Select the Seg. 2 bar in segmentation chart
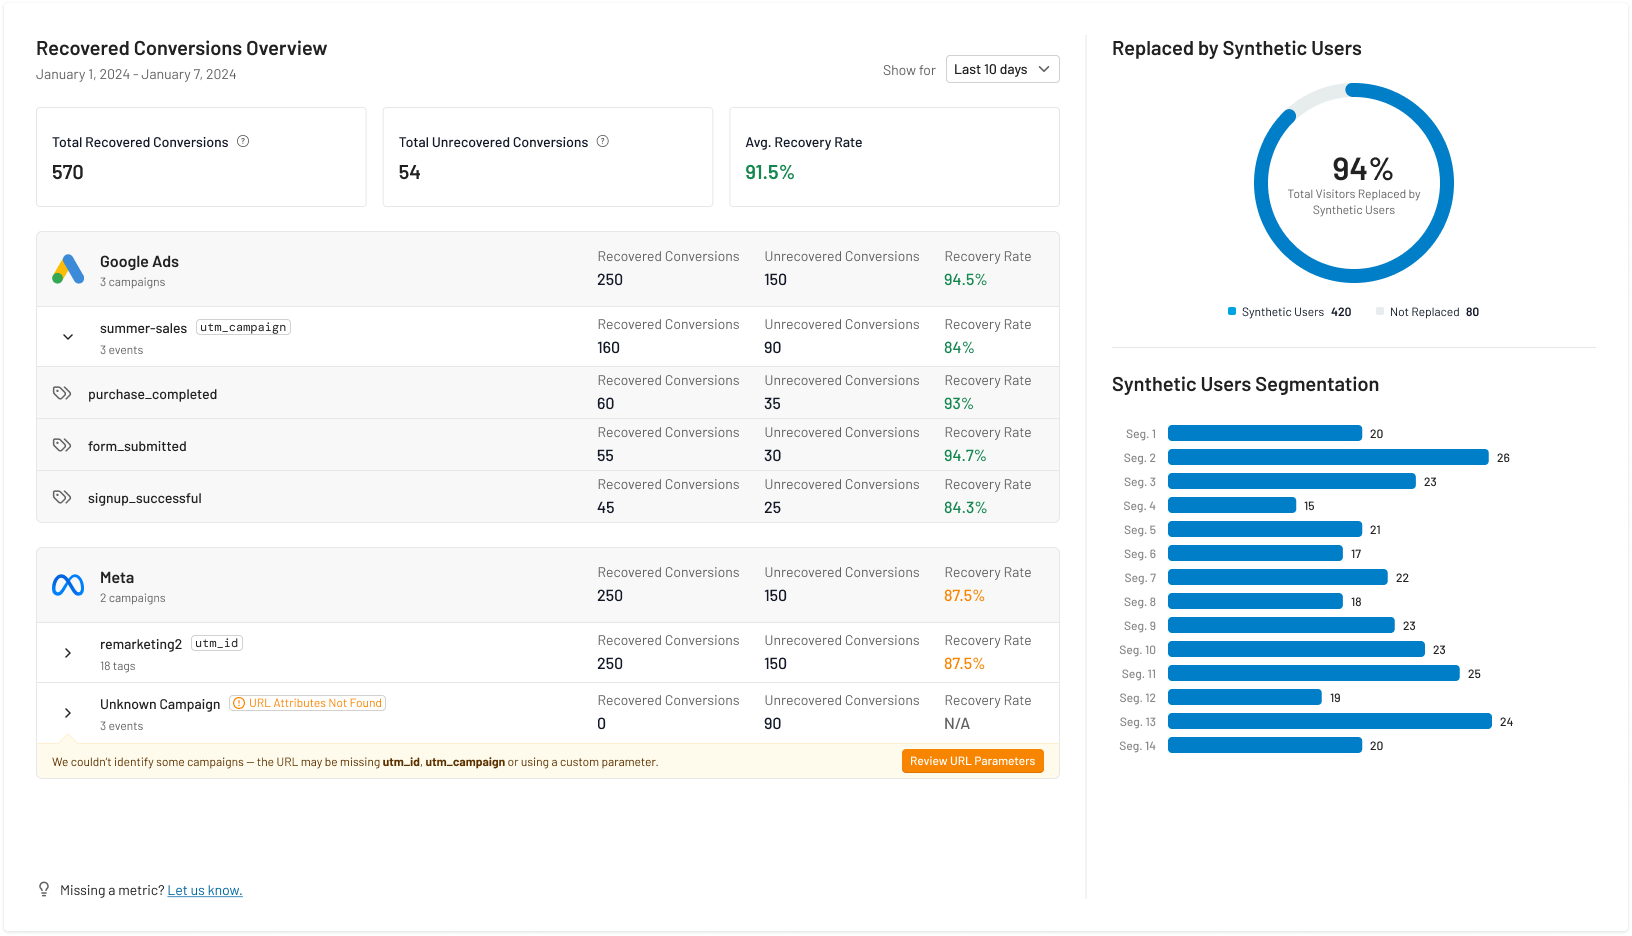Image resolution: width=1632 pixels, height=936 pixels. pos(1328,457)
